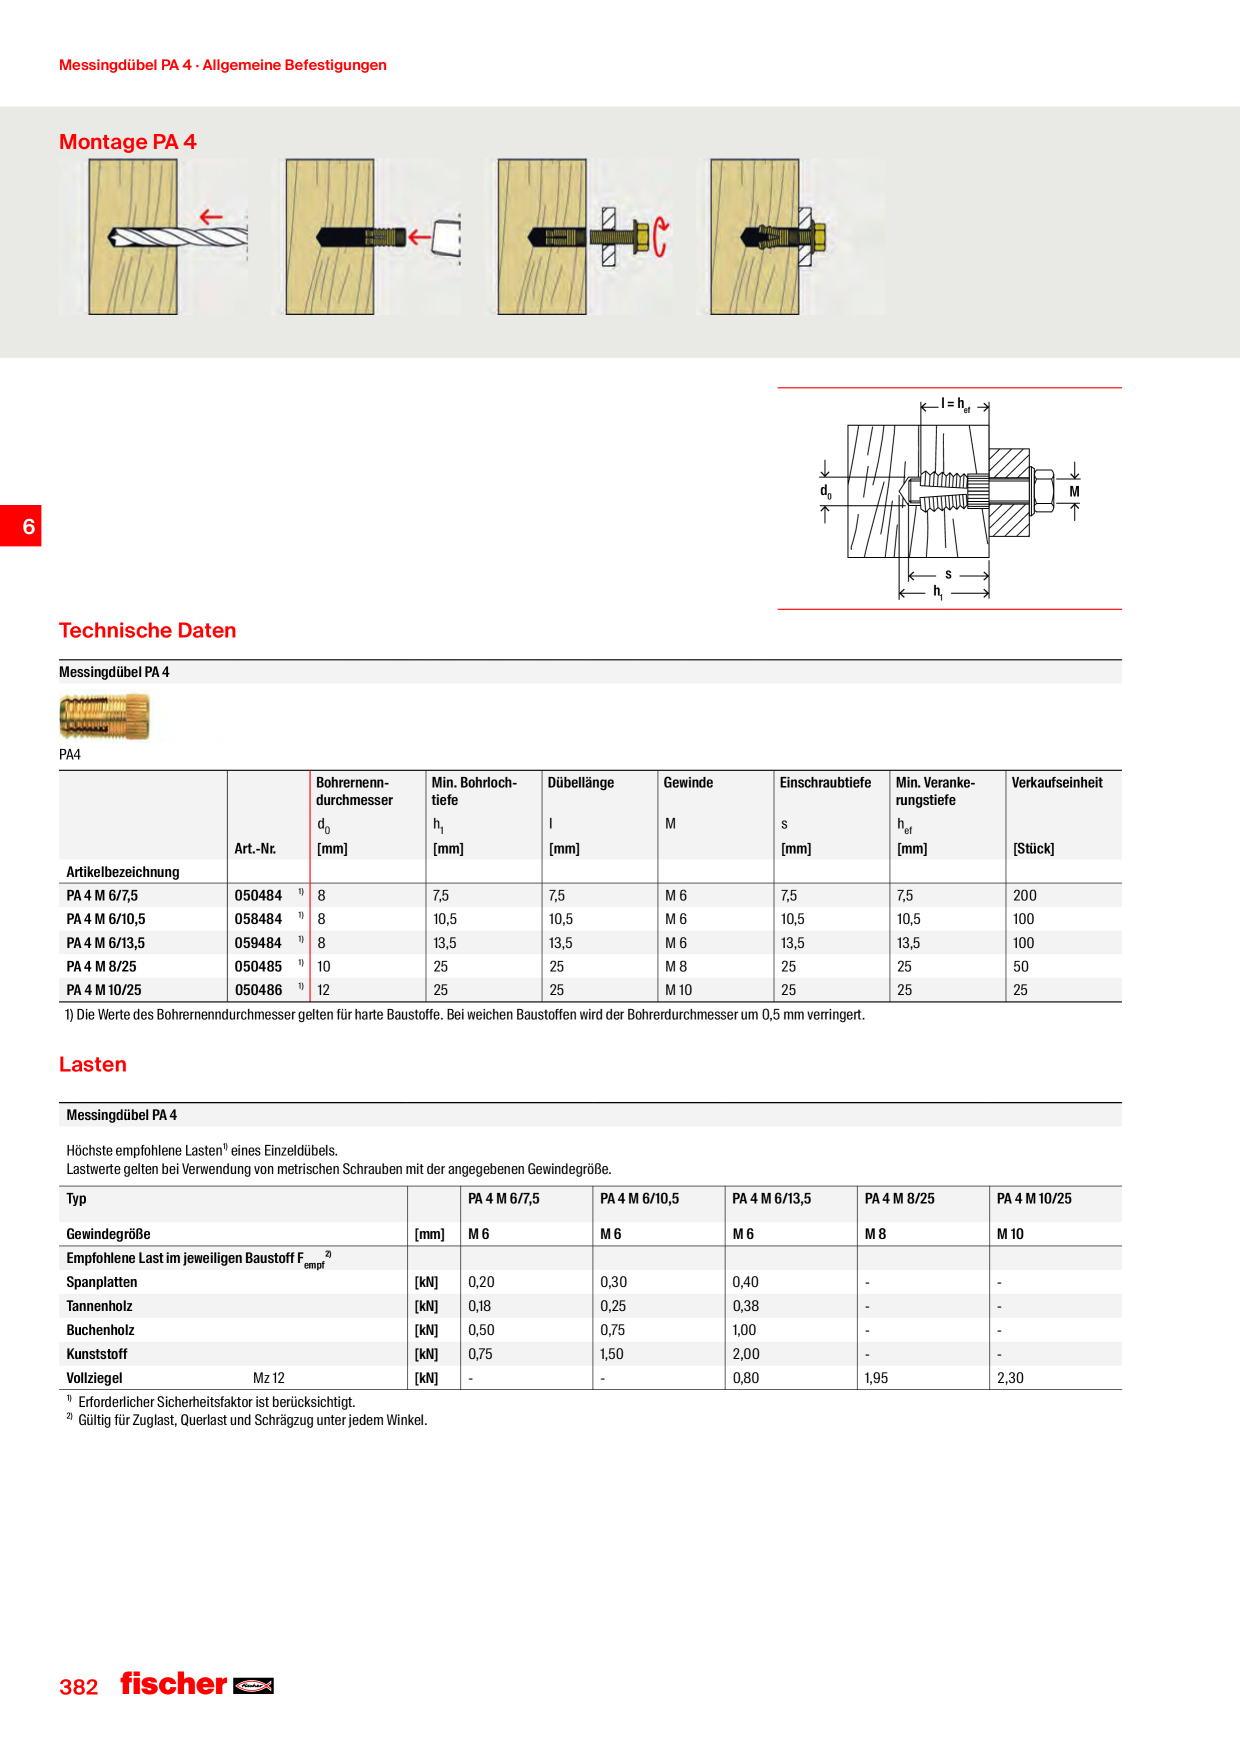Click 'PA 4 M 10/25' in Artikelbezeichnung column
Screen dimensions: 1240x1754
(104, 990)
